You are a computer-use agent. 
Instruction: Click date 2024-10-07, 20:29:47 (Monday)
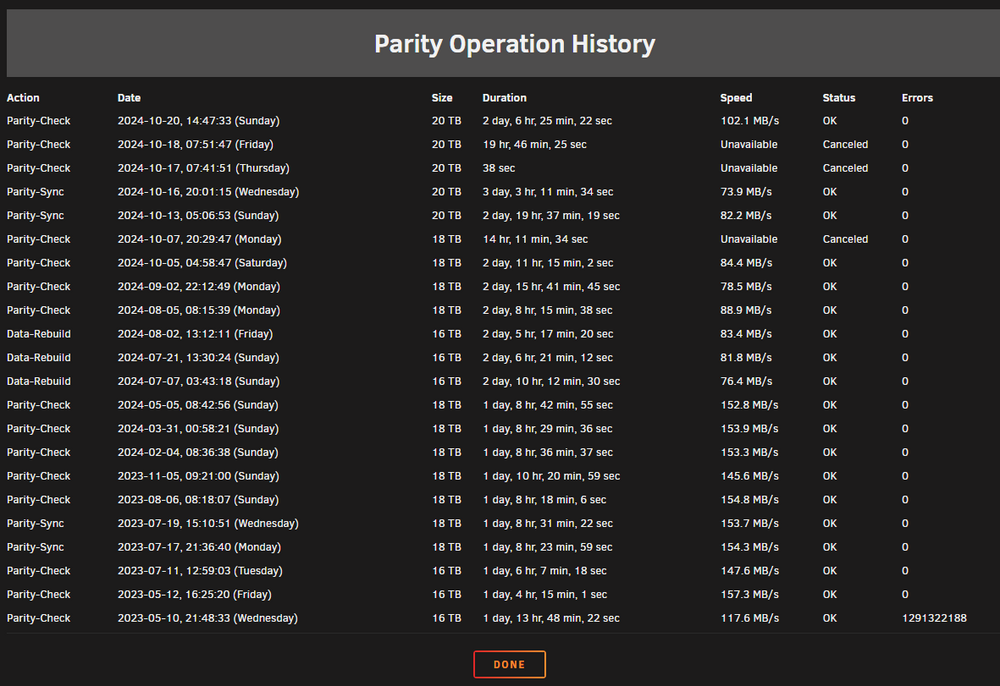coord(199,239)
